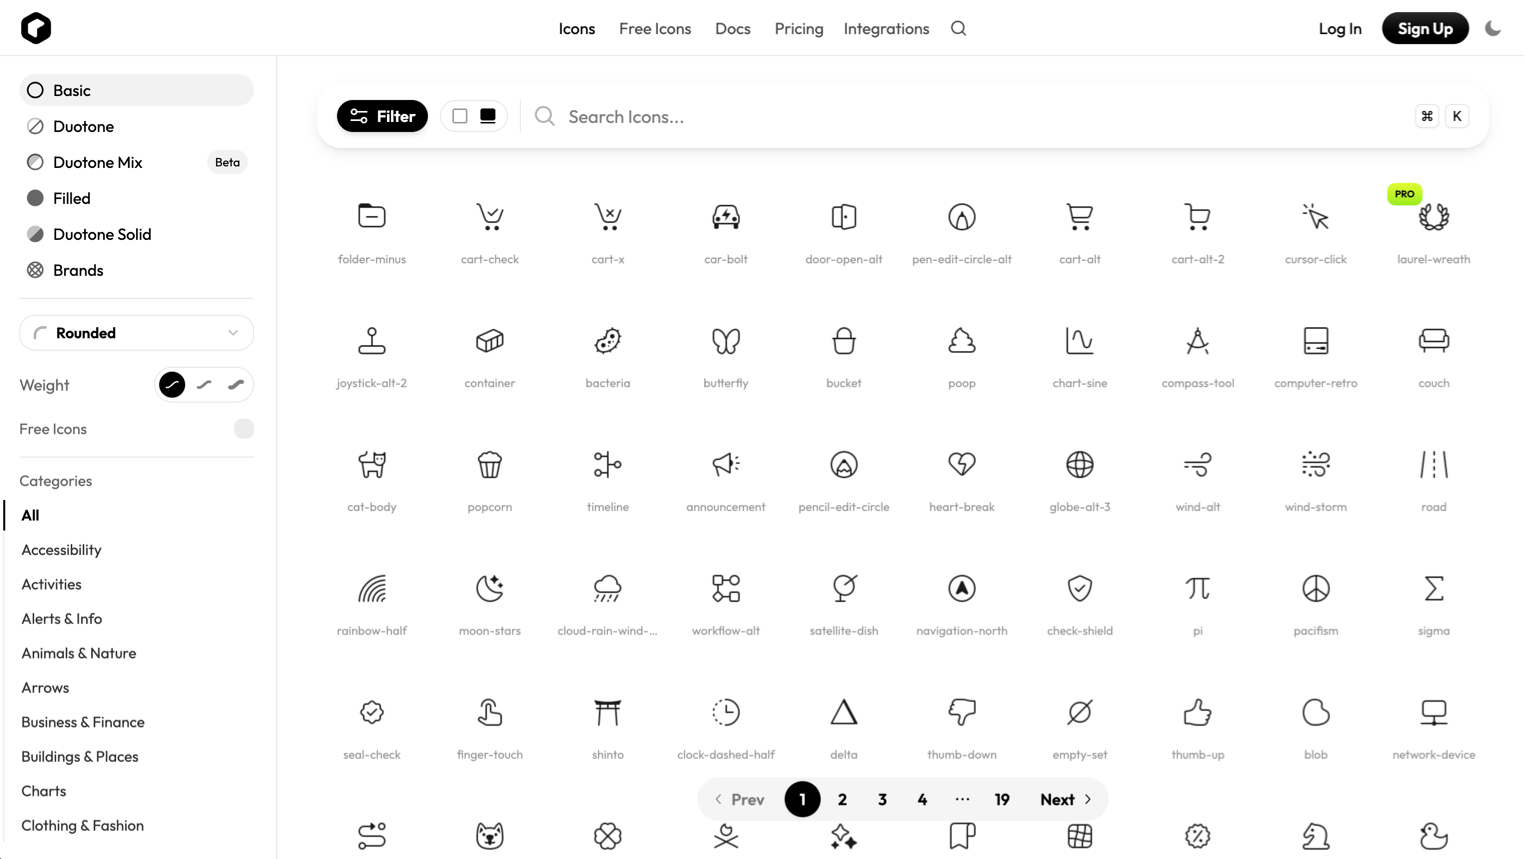Viewport: 1525px width, 859px height.
Task: Go to page 3
Action: pos(882,799)
